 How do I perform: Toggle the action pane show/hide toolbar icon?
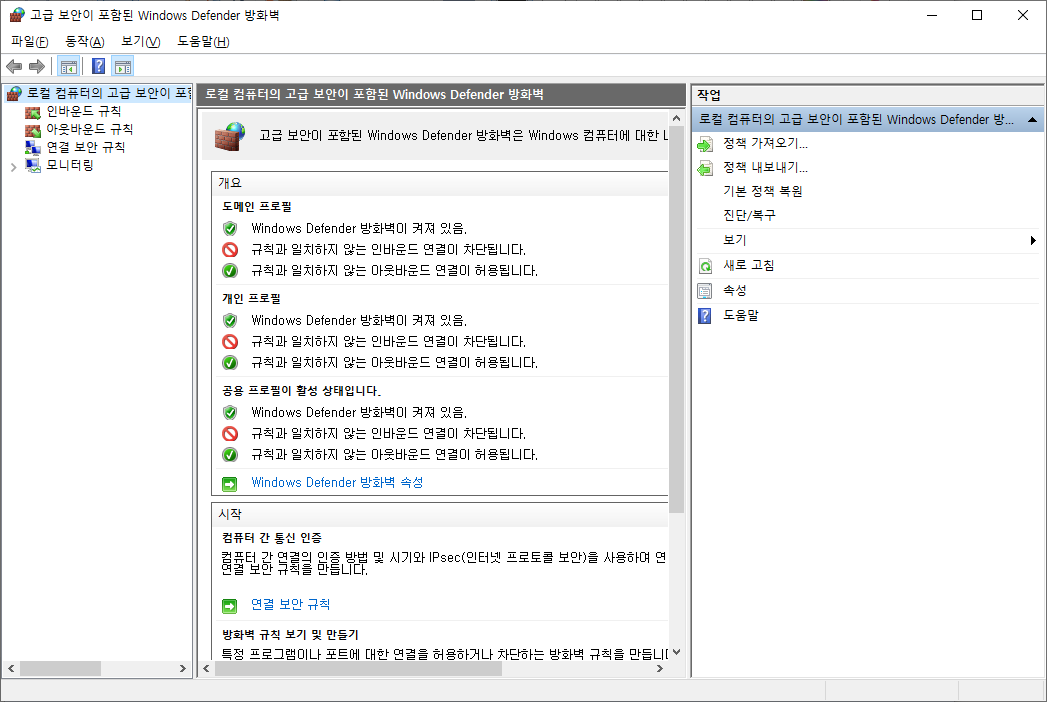pyautogui.click(x=123, y=66)
